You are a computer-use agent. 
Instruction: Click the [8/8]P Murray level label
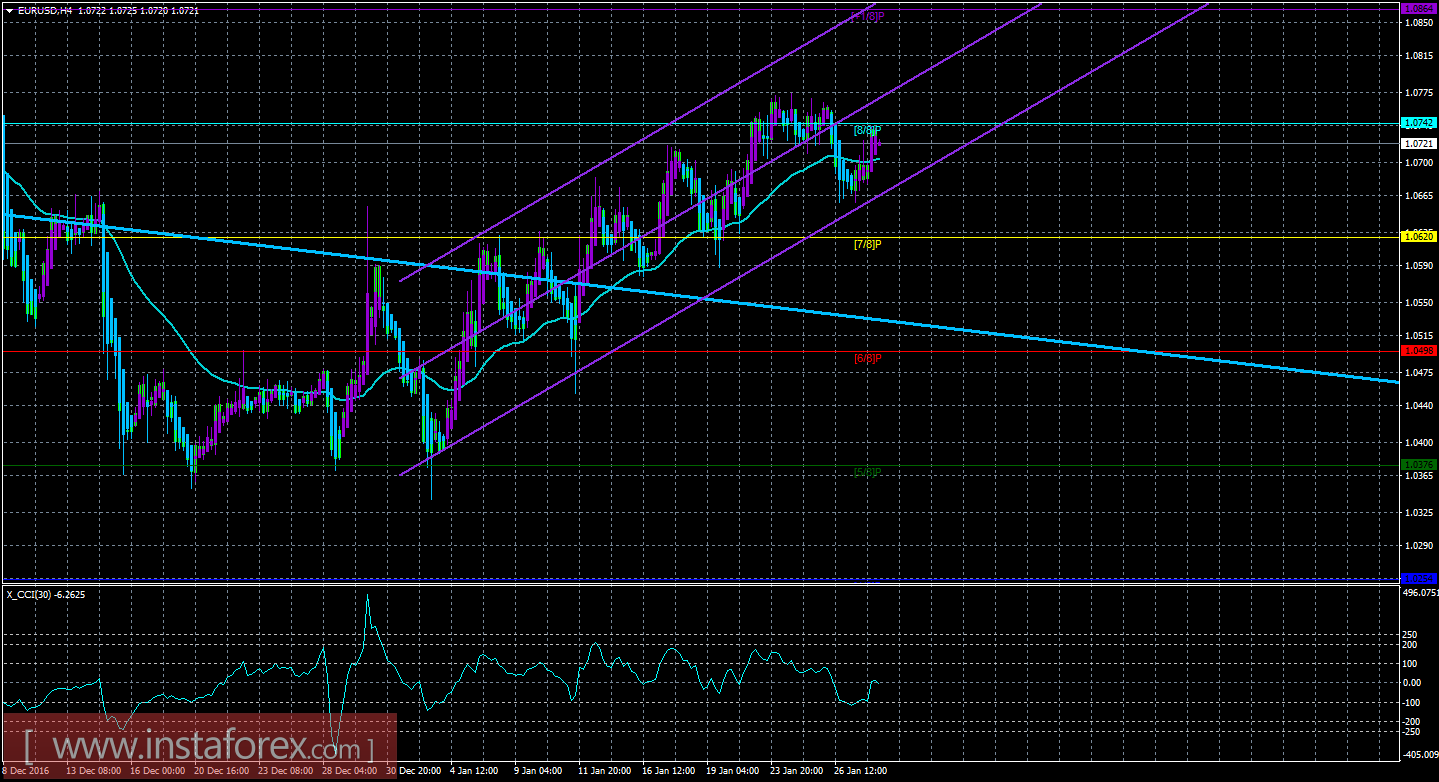pos(867,131)
